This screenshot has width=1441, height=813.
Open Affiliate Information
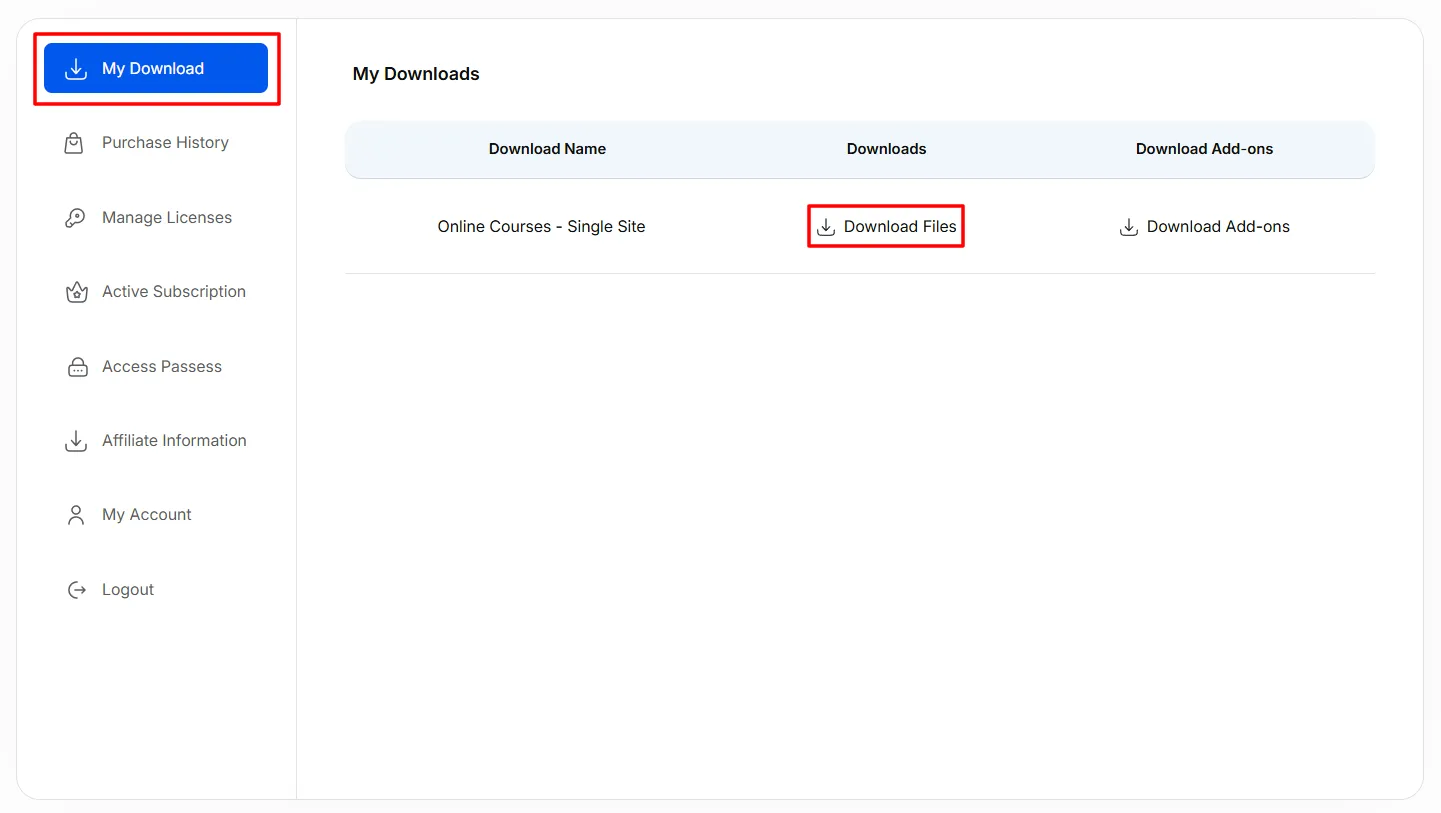point(173,440)
